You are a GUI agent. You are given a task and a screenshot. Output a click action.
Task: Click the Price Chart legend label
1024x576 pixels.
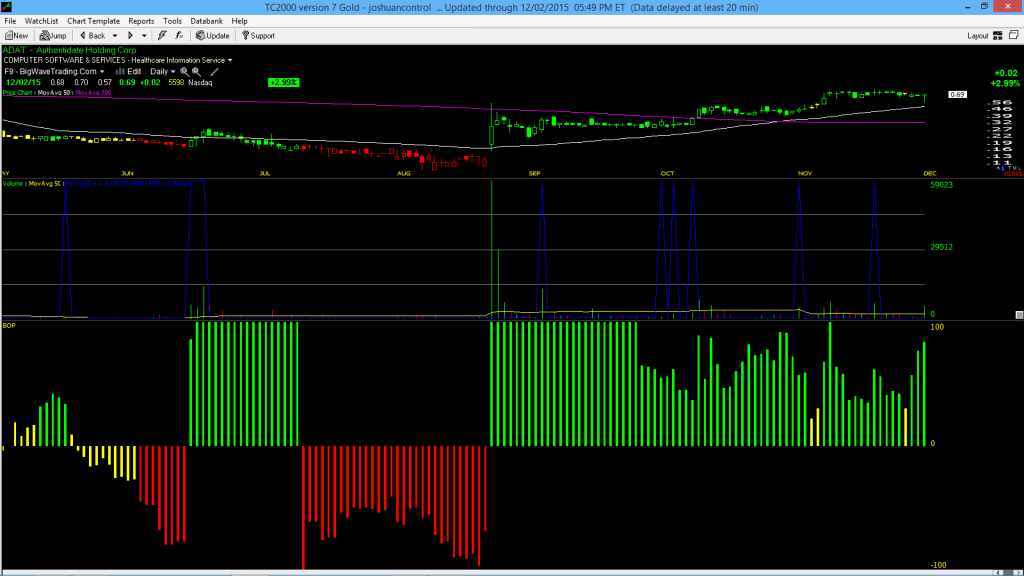pos(18,93)
